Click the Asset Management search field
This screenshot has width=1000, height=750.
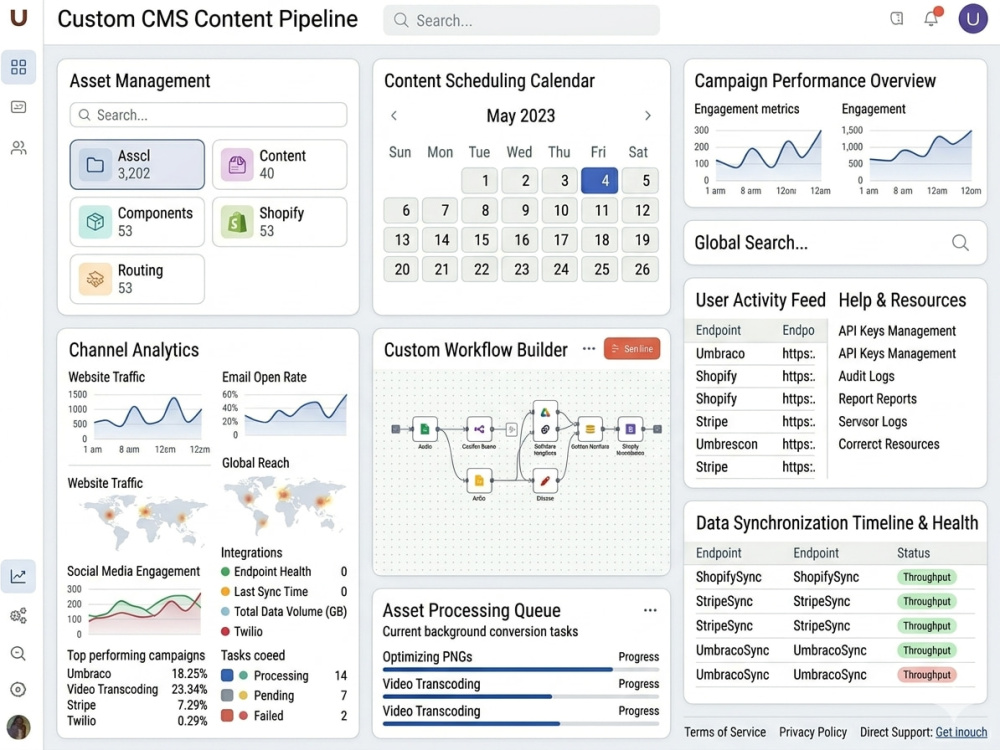(209, 115)
